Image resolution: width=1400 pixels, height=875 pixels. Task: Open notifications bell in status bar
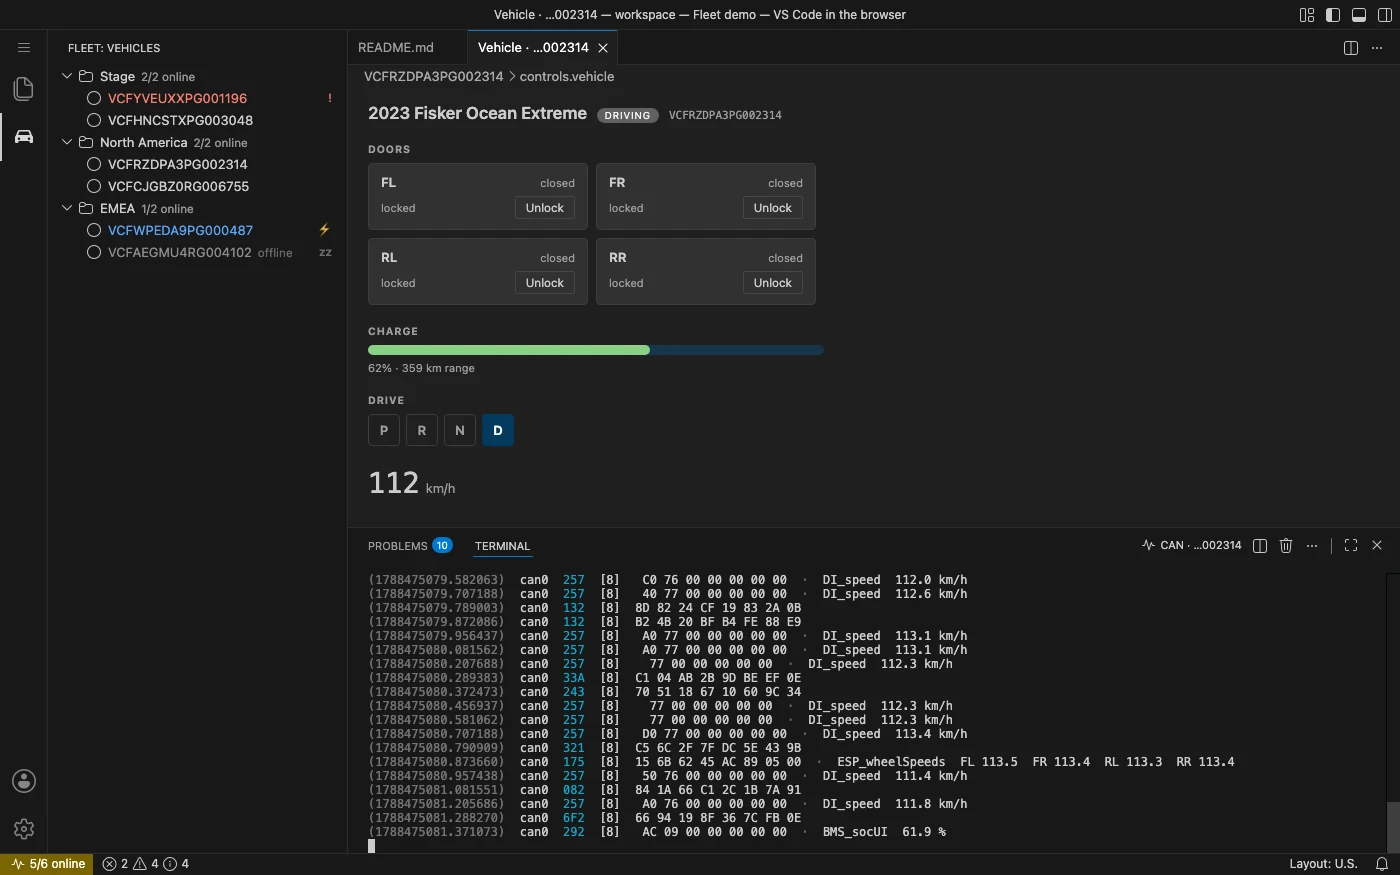point(1382,864)
